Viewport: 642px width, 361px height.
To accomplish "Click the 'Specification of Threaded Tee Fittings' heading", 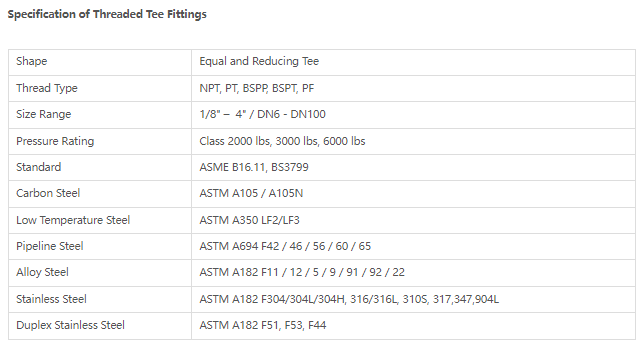I will (107, 14).
